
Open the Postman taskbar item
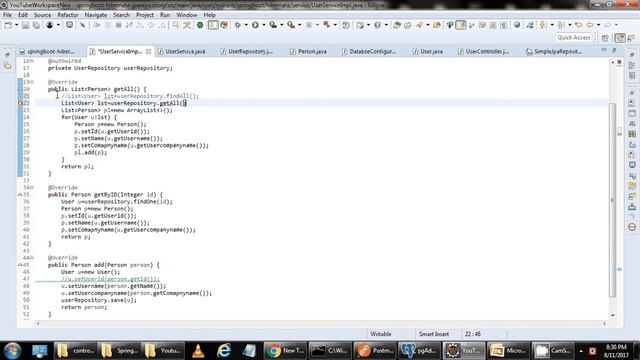click(x=374, y=351)
